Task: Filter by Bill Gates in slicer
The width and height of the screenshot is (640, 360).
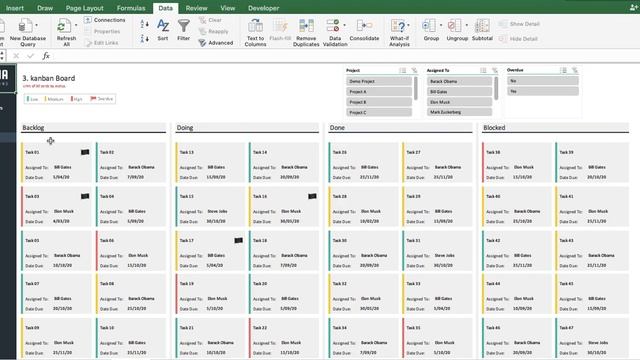Action: point(460,92)
